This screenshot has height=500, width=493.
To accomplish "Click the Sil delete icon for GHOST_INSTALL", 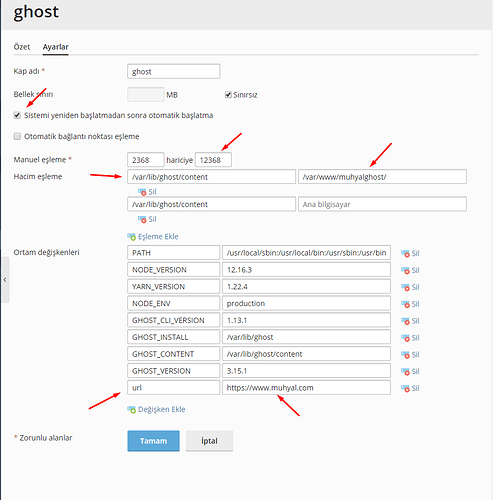I will pyautogui.click(x=405, y=338).
